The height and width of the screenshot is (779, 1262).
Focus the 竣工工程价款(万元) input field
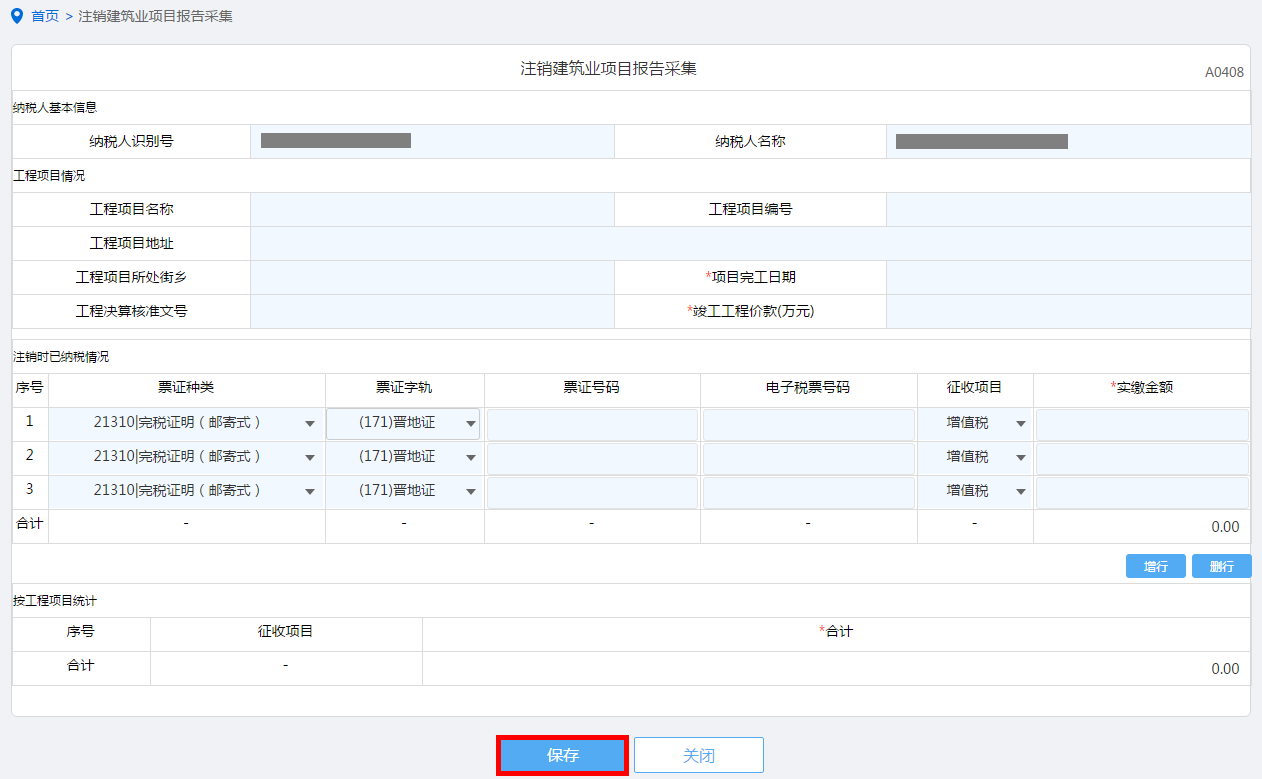(x=1068, y=312)
